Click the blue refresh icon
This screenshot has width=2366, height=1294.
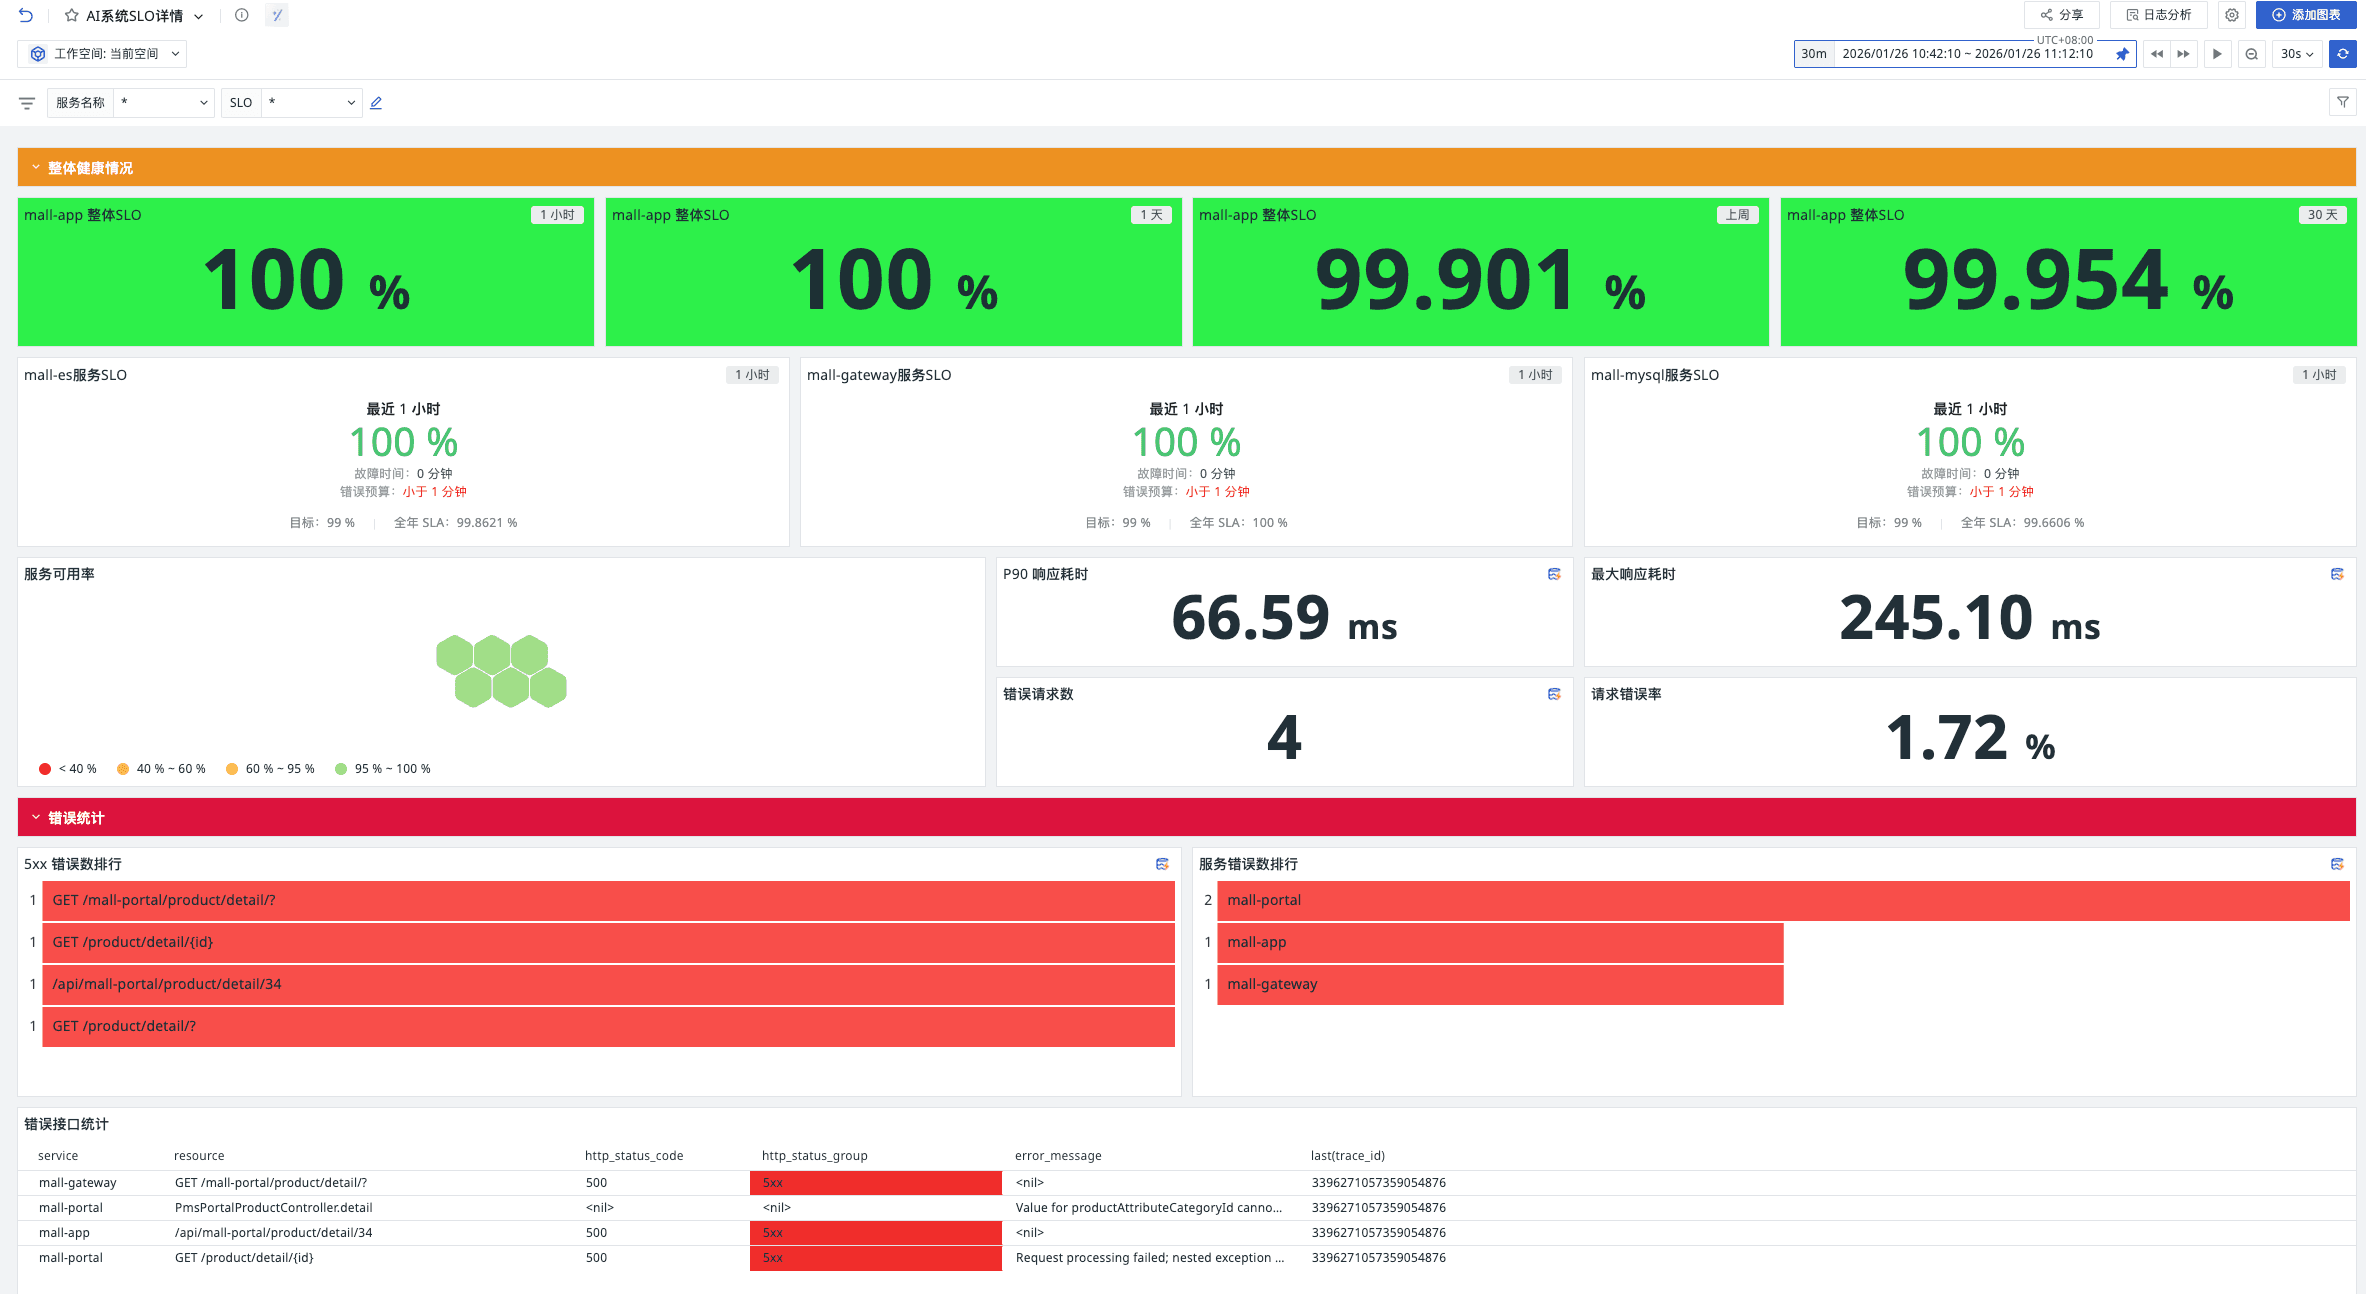[x=2342, y=54]
